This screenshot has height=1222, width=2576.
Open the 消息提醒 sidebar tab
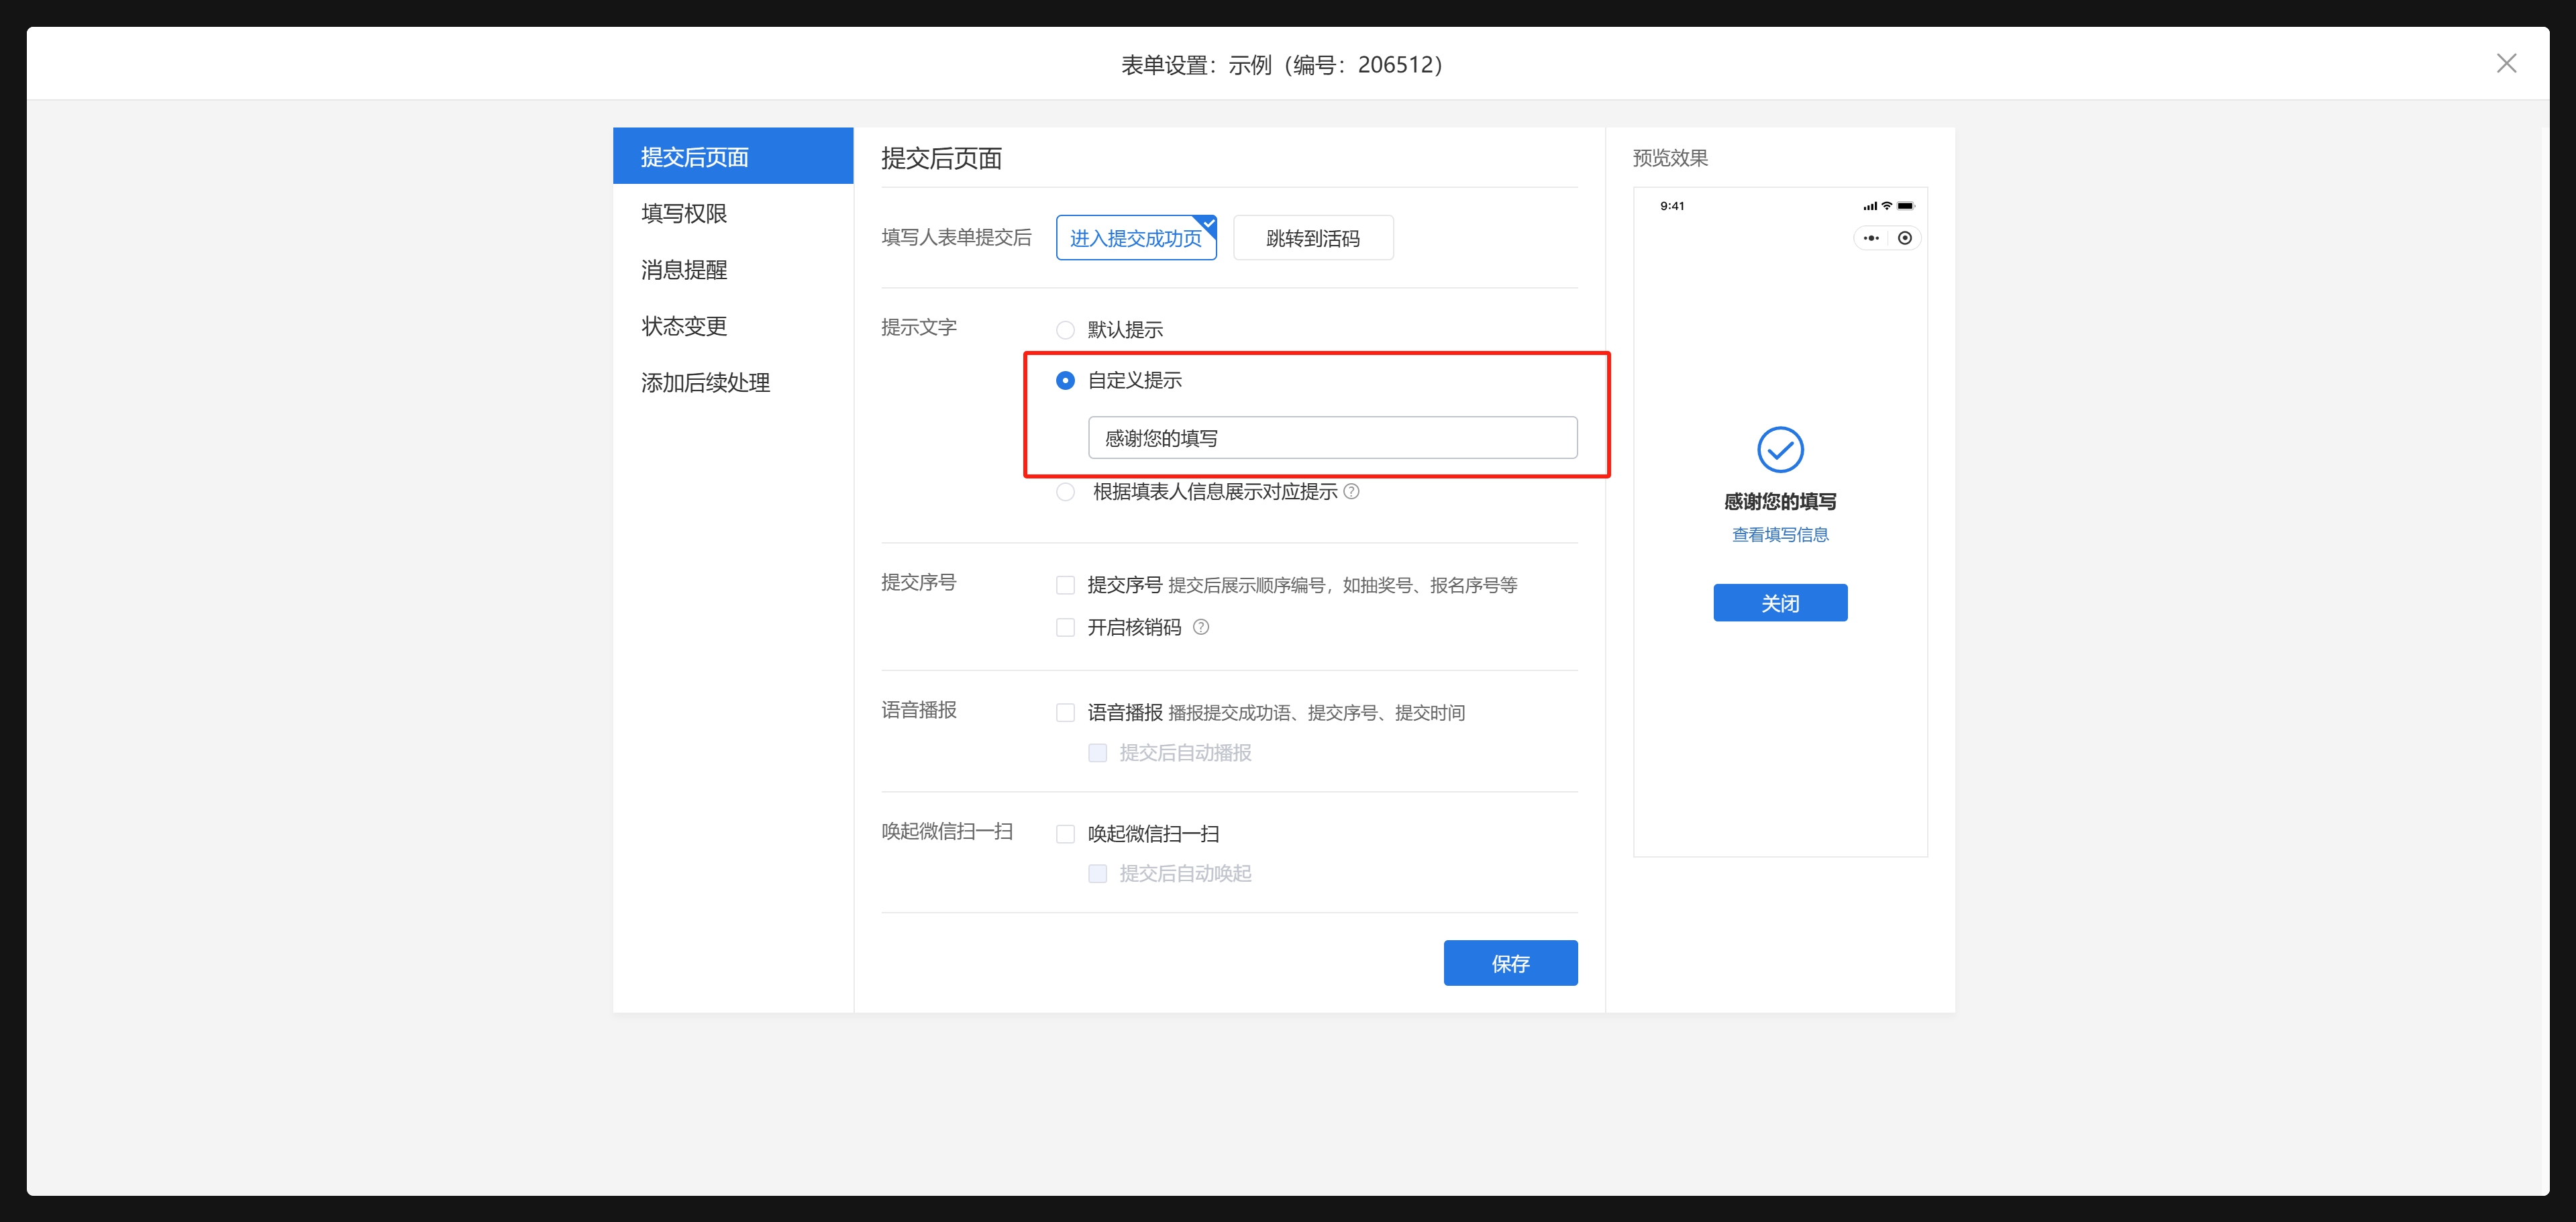click(x=733, y=269)
